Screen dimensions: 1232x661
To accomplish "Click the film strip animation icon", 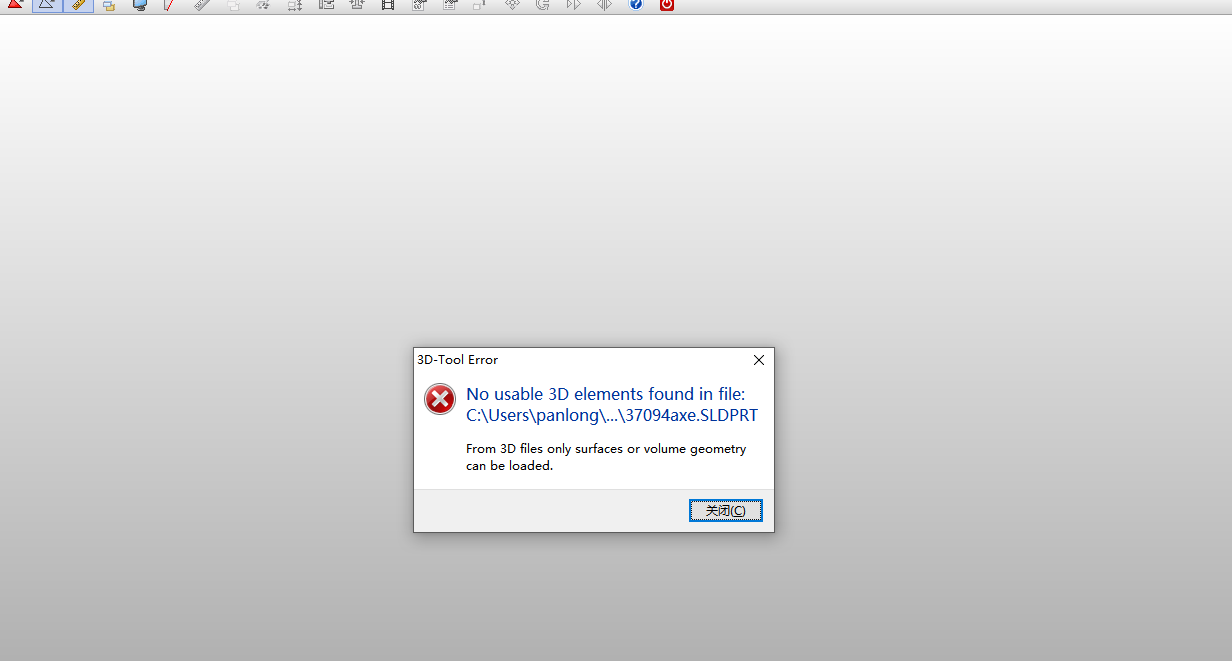I will click(x=388, y=5).
